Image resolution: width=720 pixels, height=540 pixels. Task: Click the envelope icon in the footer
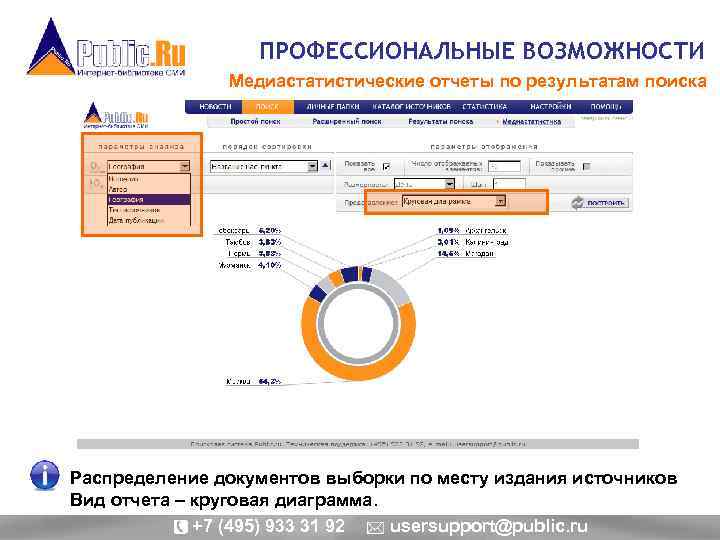click(x=375, y=528)
